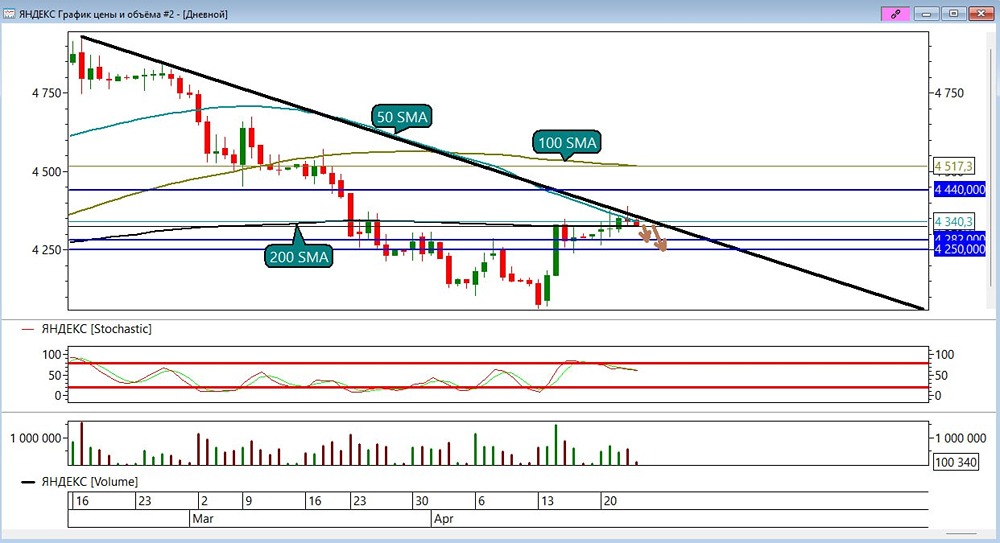Close the ЯНДЕКС chart window
1000x543 pixels.
click(982, 13)
